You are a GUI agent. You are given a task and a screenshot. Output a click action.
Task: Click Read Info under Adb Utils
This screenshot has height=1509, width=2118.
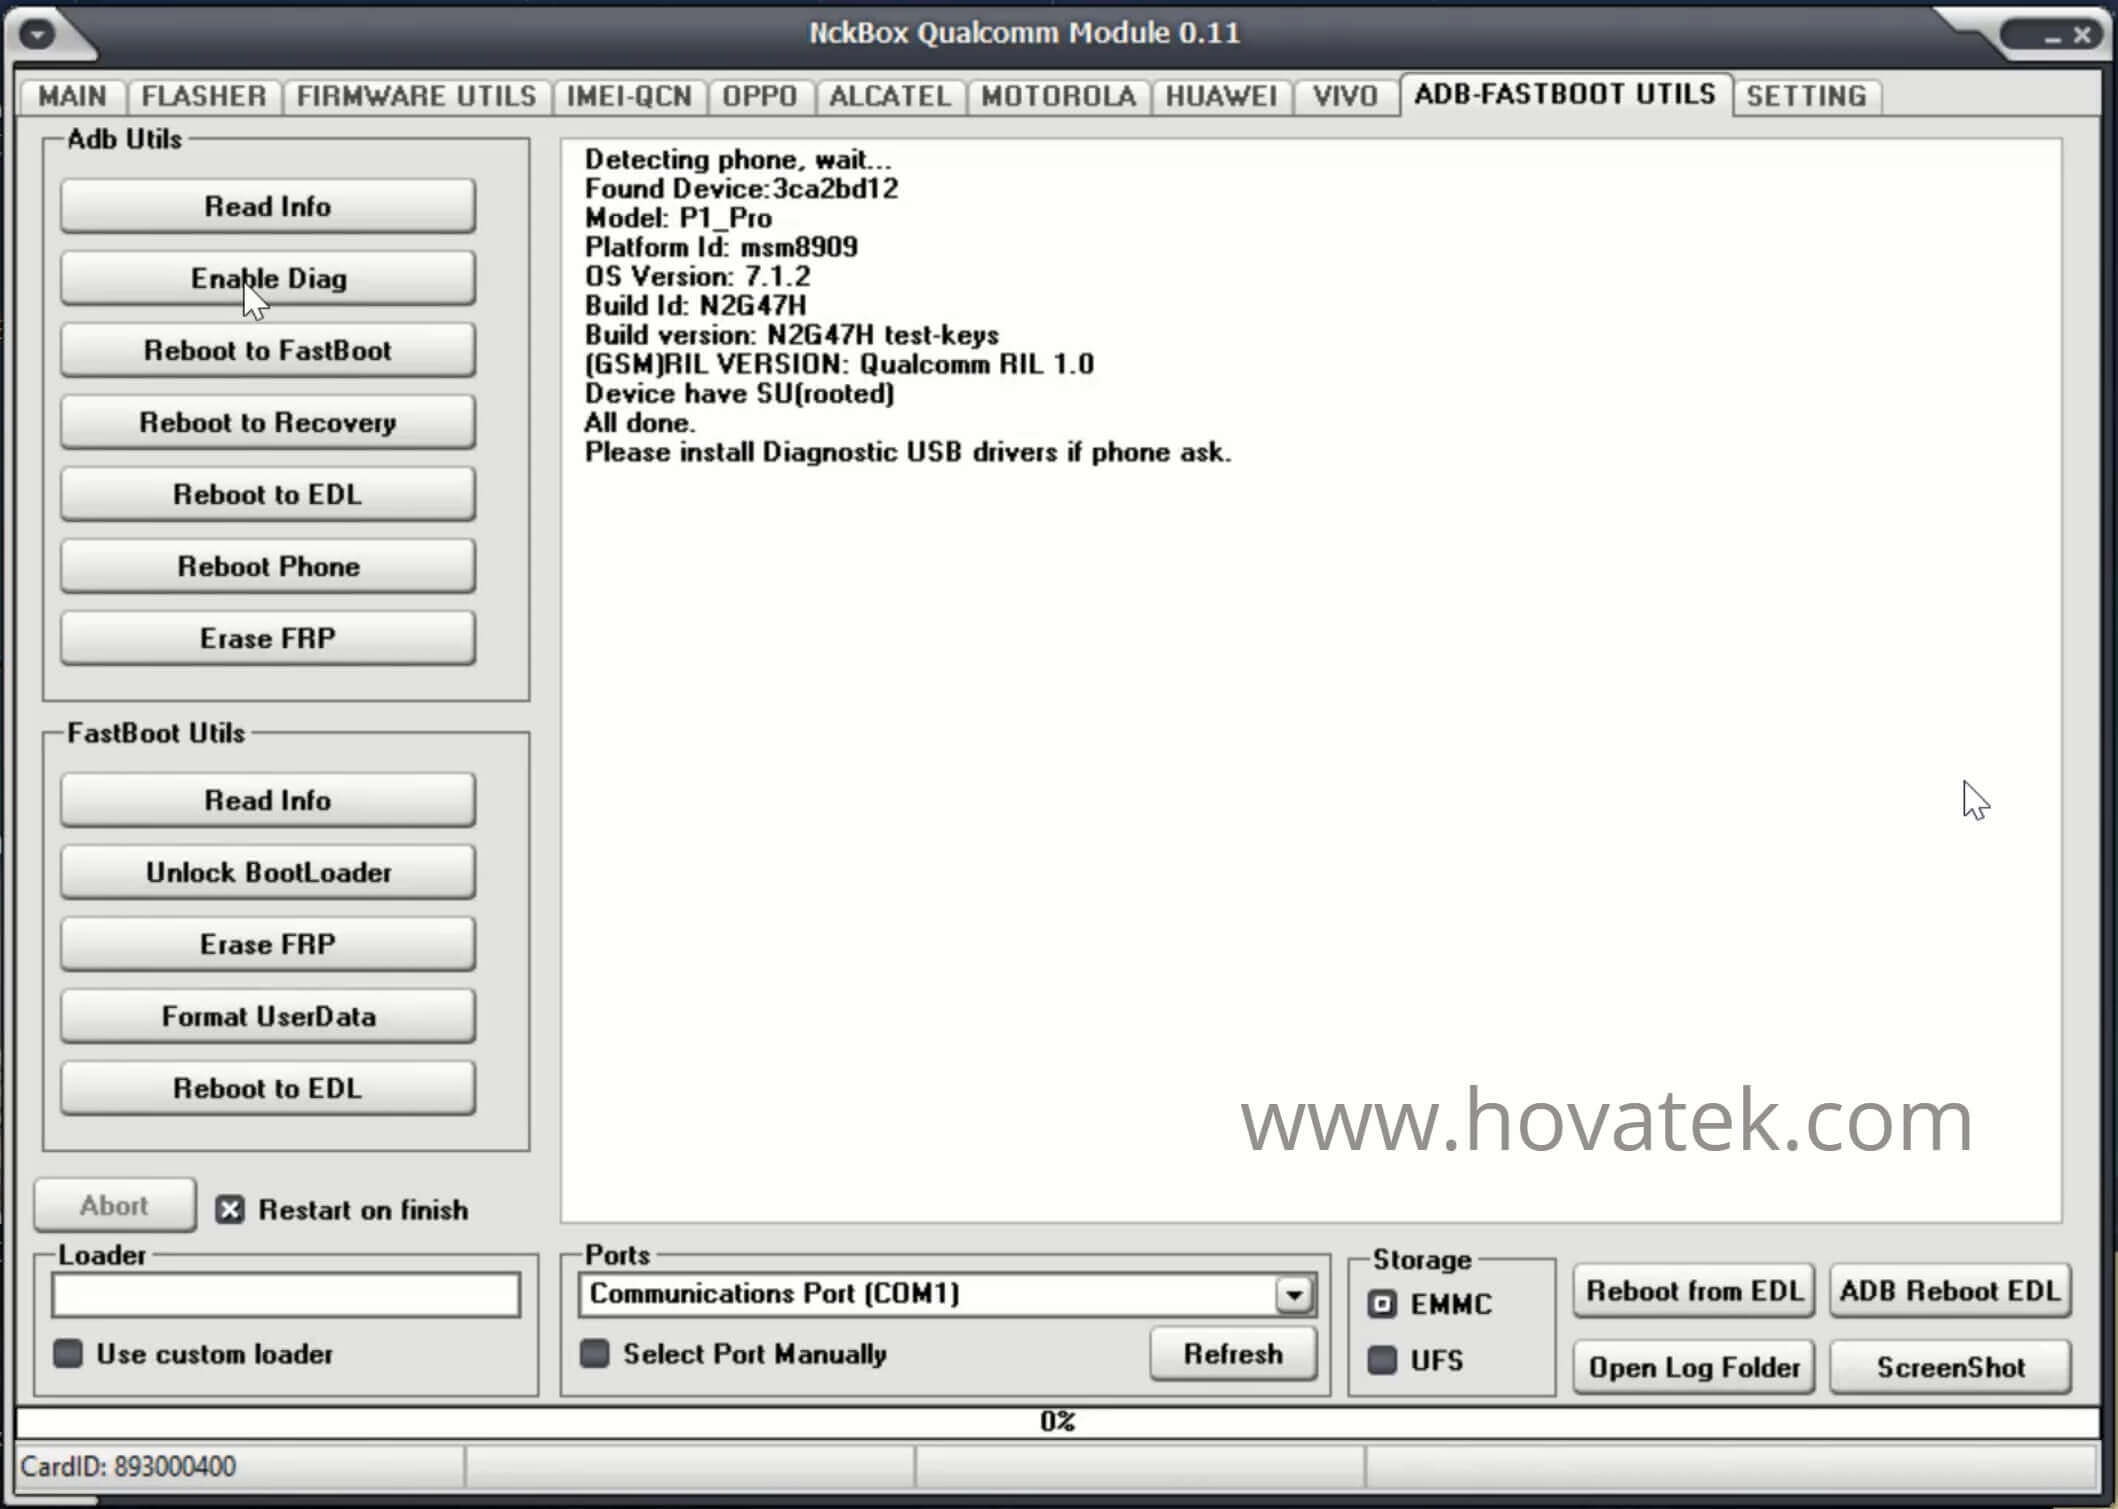click(x=268, y=206)
